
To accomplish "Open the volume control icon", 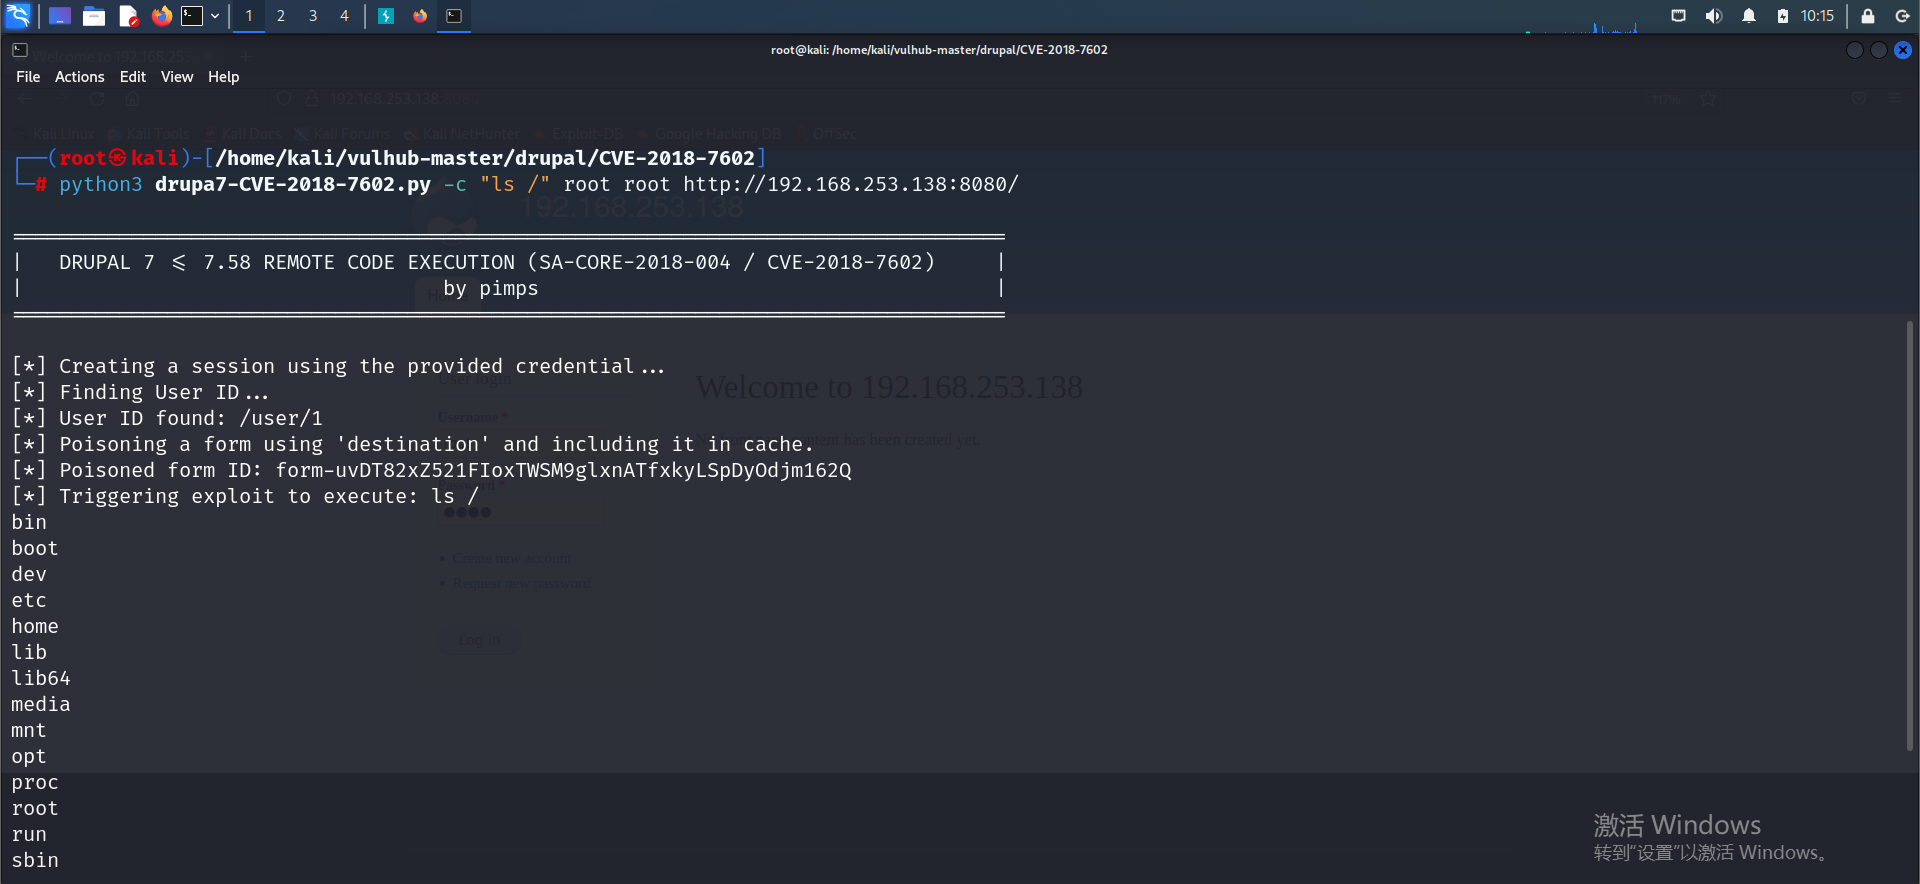I will (x=1714, y=16).
